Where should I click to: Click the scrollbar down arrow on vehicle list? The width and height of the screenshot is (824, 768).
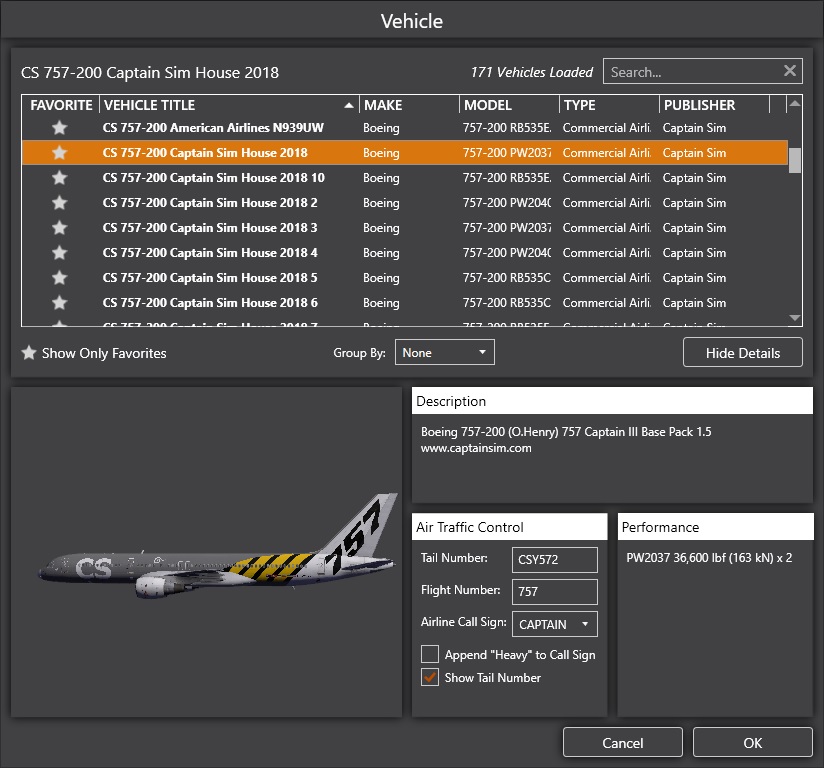[x=794, y=319]
